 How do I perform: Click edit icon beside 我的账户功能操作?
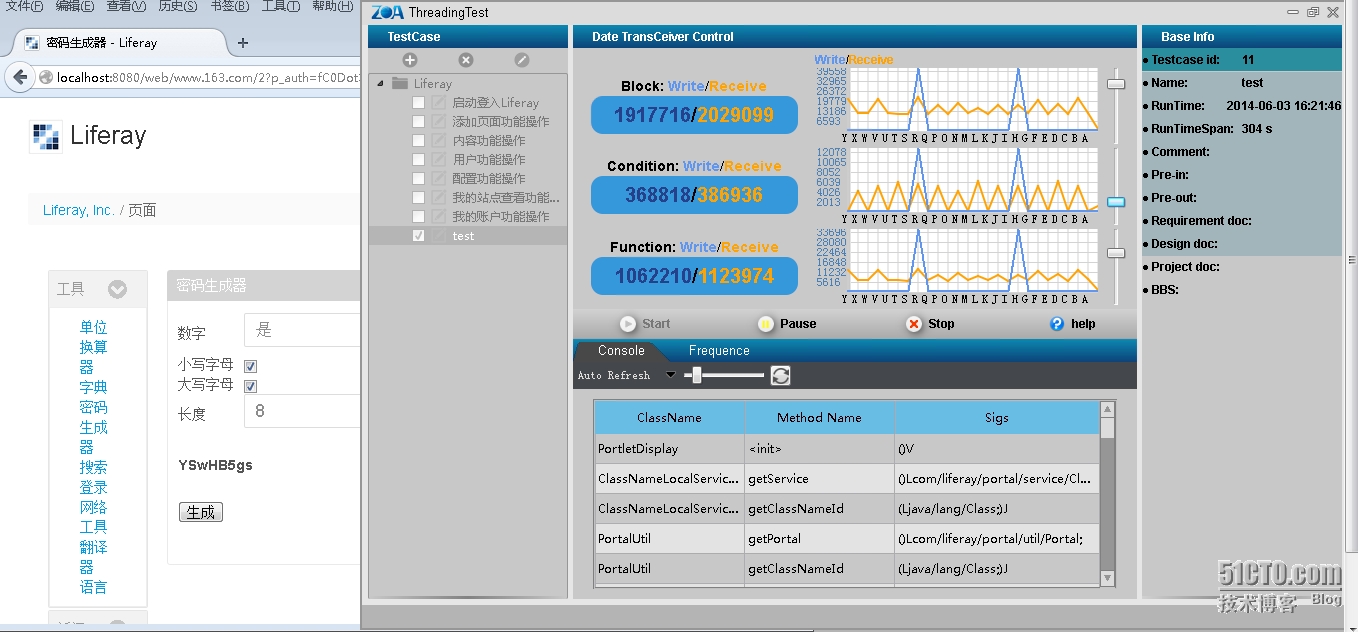pos(438,217)
